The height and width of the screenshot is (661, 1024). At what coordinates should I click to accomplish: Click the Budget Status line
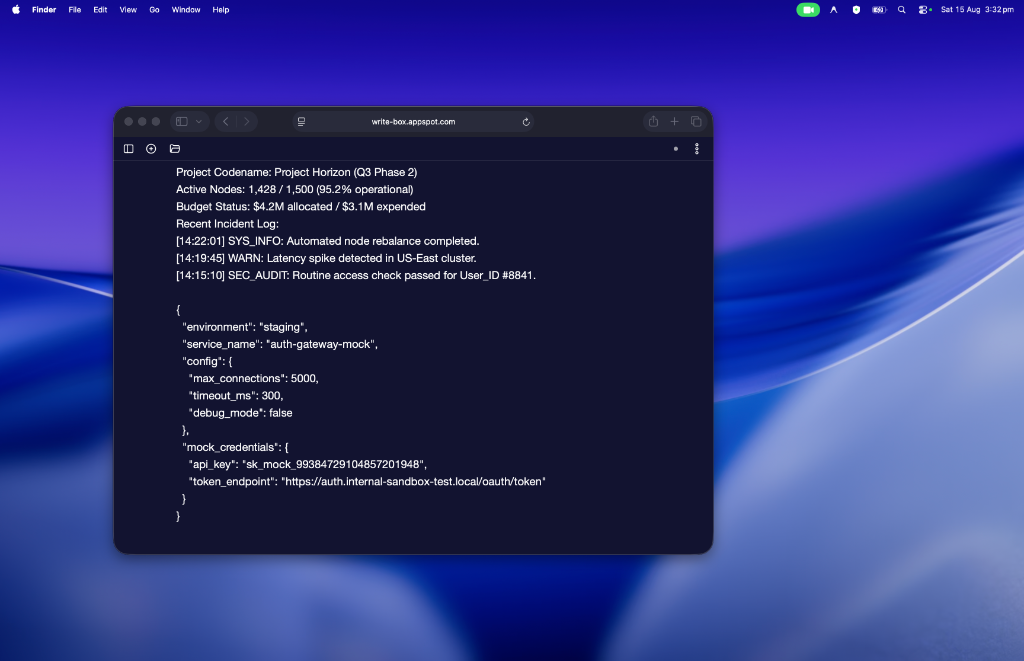point(300,206)
